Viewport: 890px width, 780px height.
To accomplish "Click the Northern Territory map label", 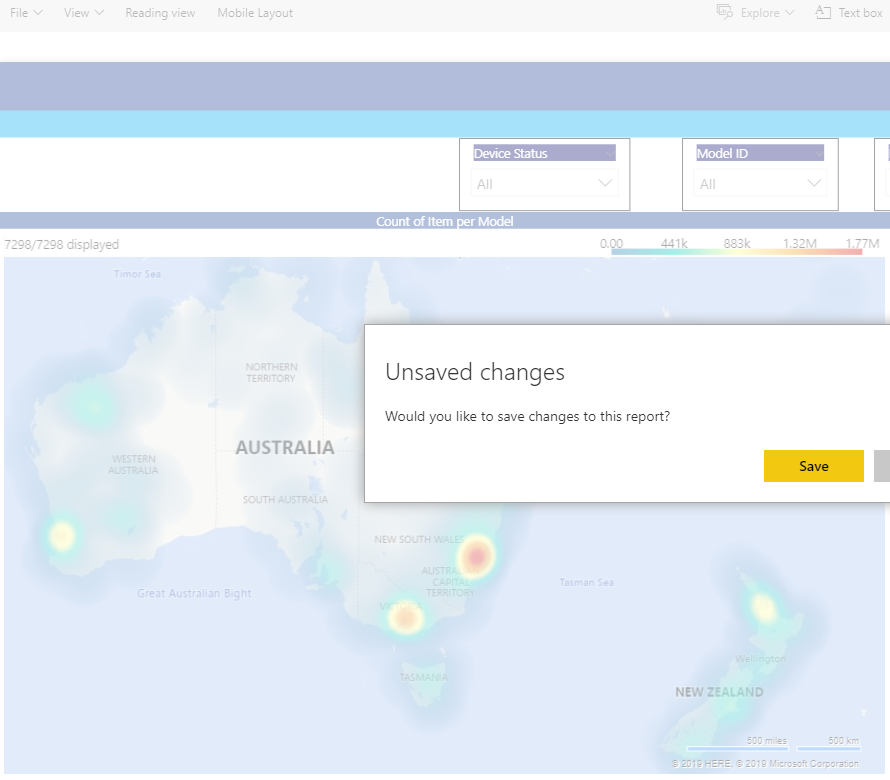I will point(271,372).
